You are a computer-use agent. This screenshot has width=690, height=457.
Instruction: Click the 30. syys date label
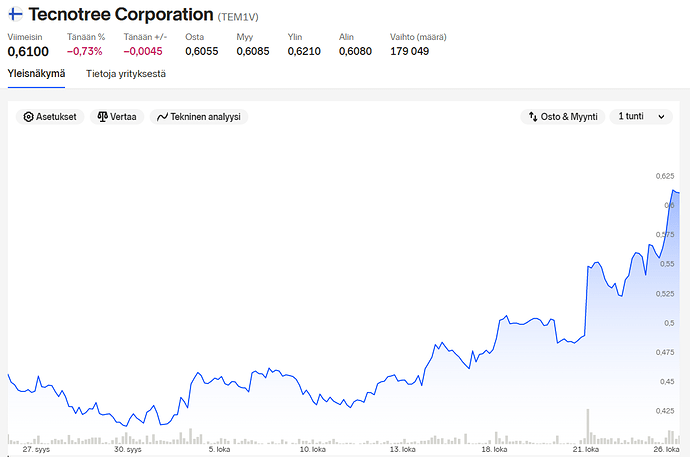[x=128, y=449]
